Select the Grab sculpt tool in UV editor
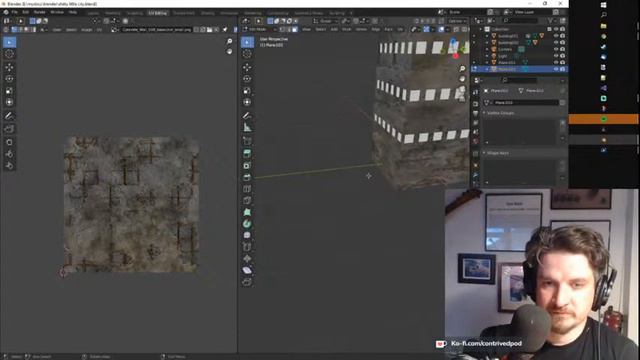 click(9, 142)
